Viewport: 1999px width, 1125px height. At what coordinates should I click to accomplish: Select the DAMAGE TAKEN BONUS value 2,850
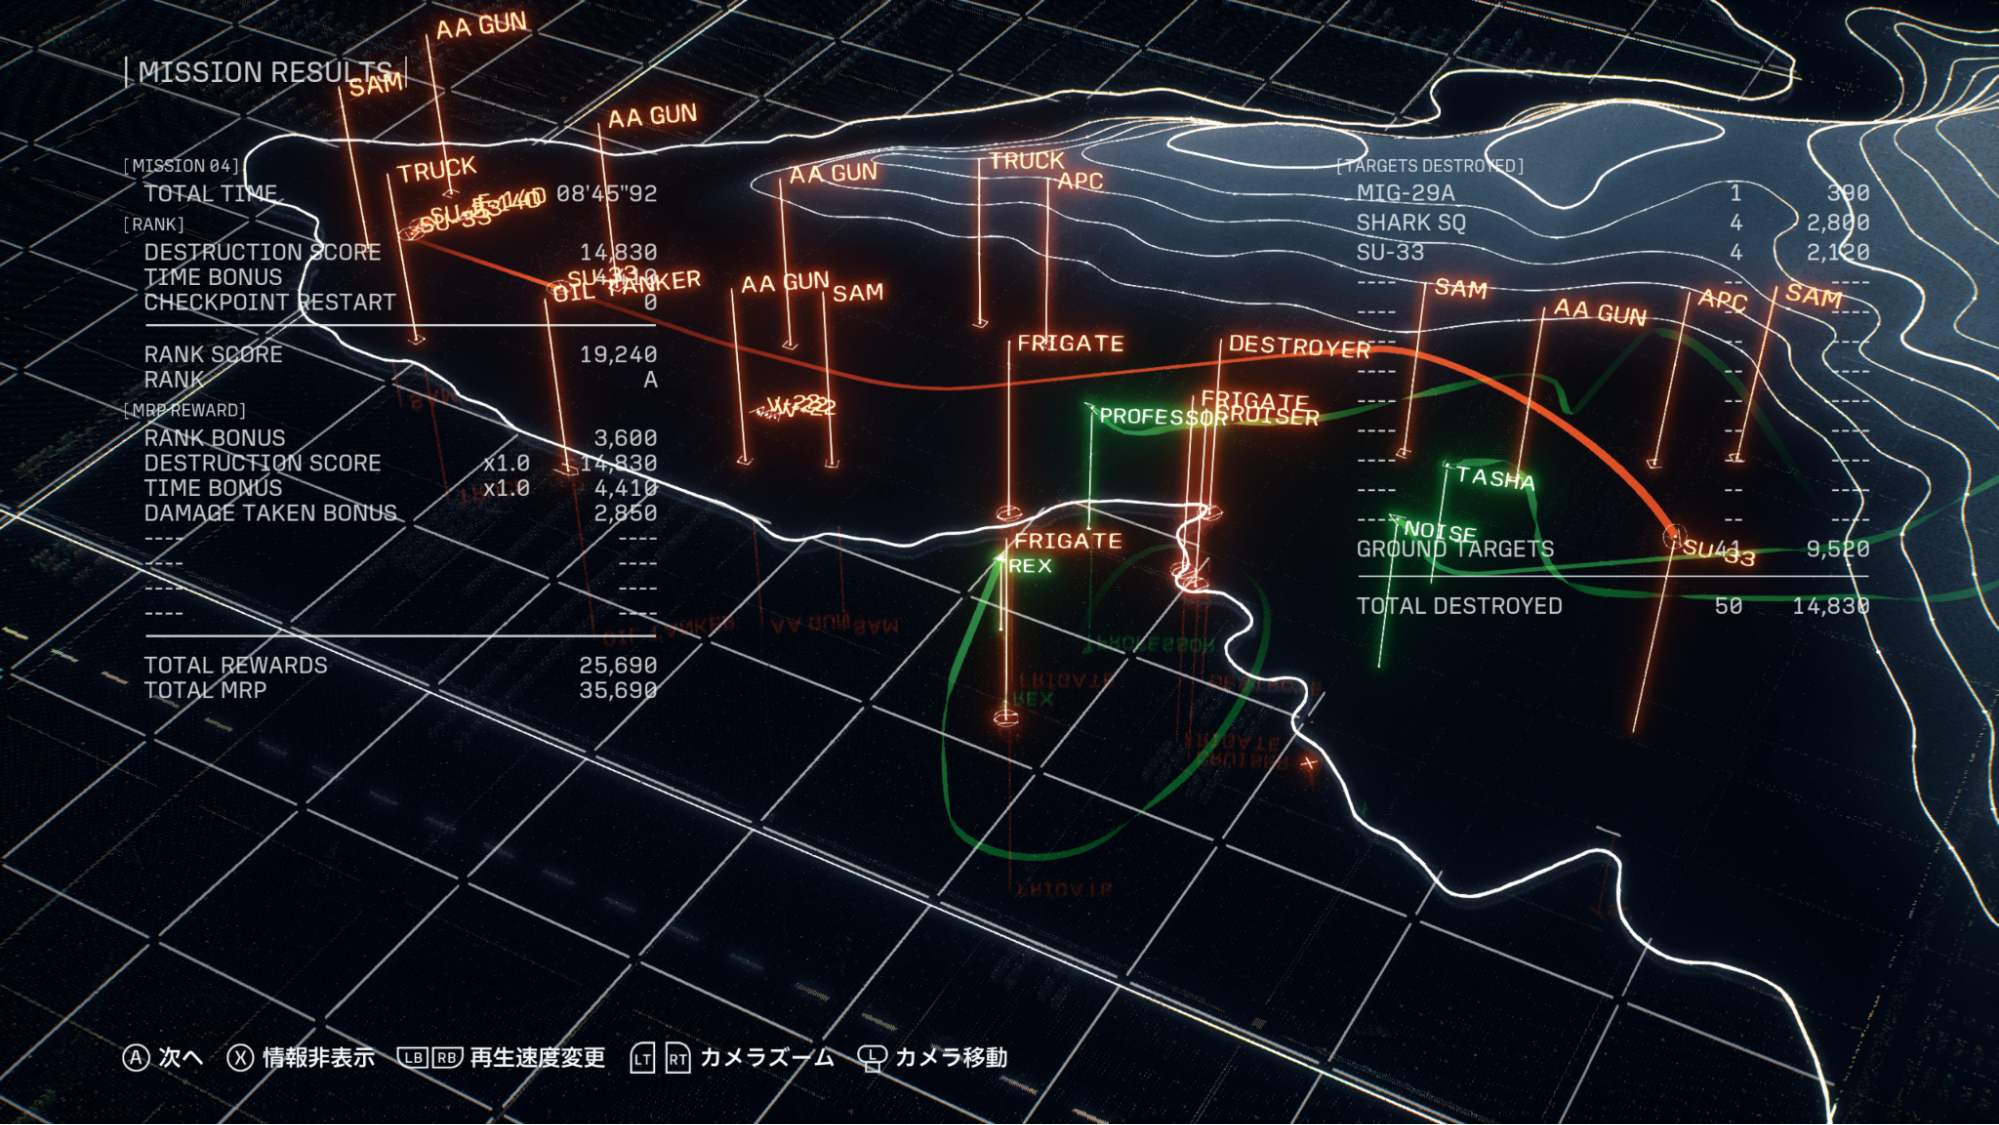click(626, 513)
